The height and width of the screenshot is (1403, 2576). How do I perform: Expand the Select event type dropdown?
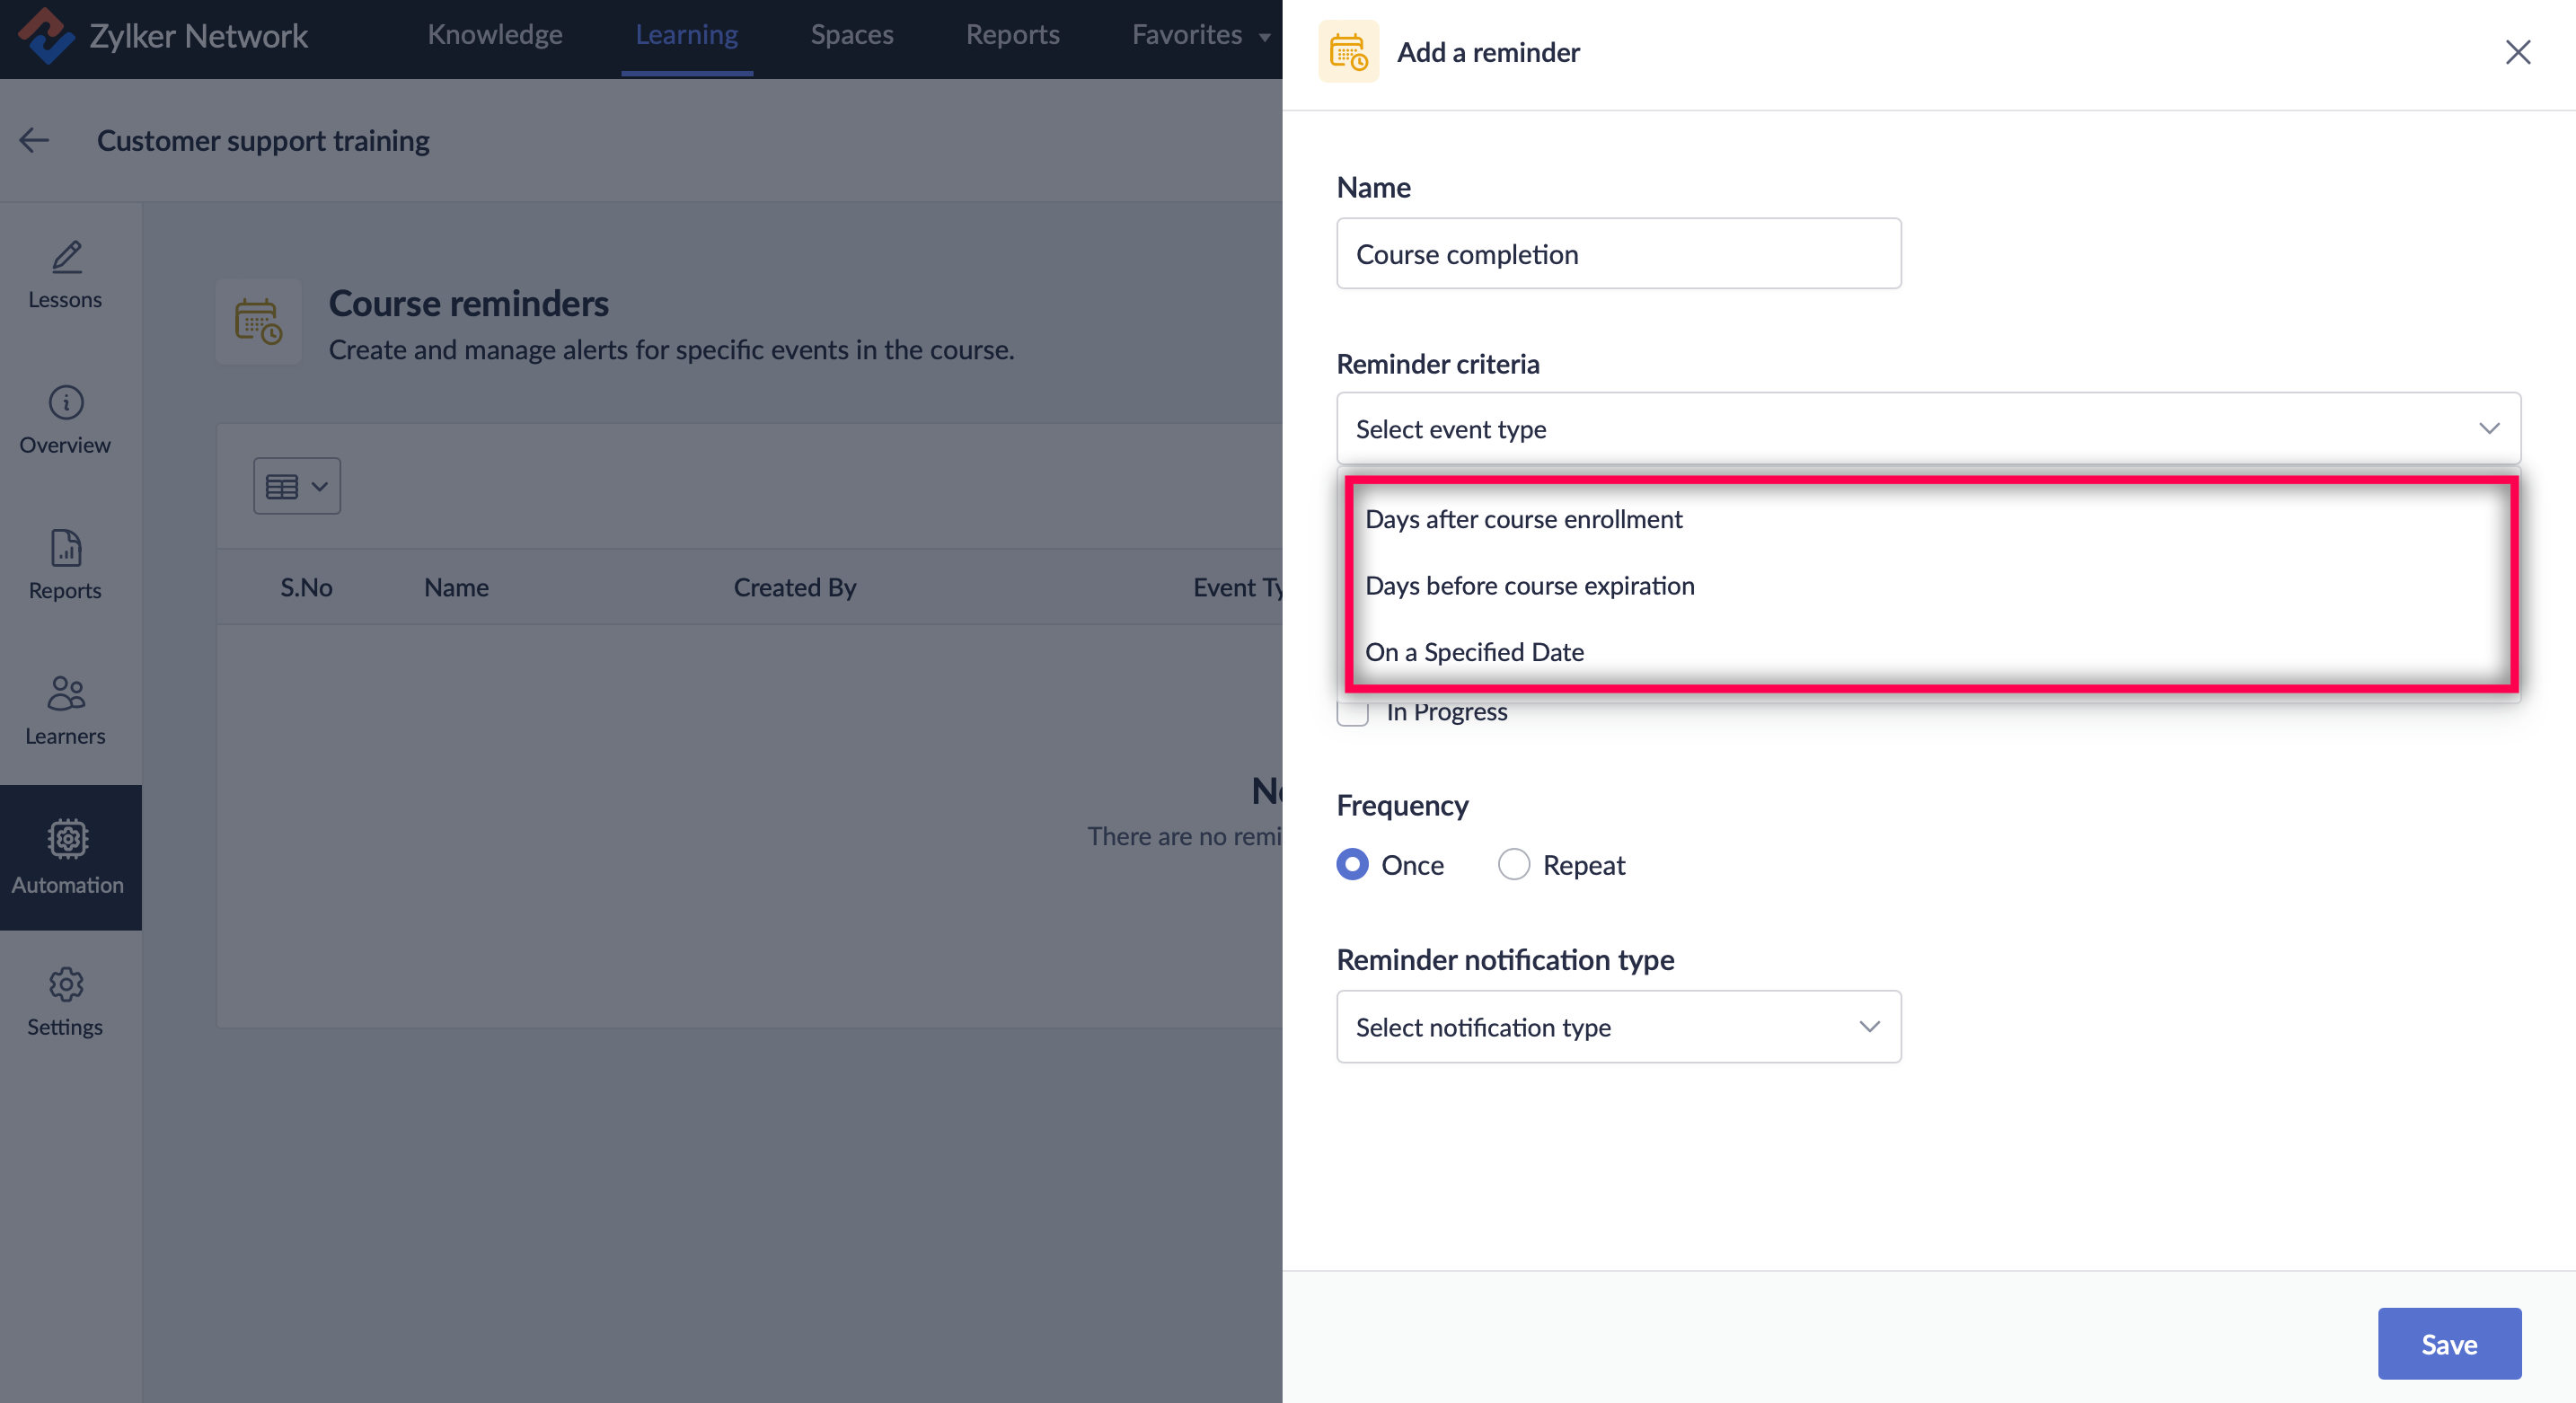(1928, 429)
